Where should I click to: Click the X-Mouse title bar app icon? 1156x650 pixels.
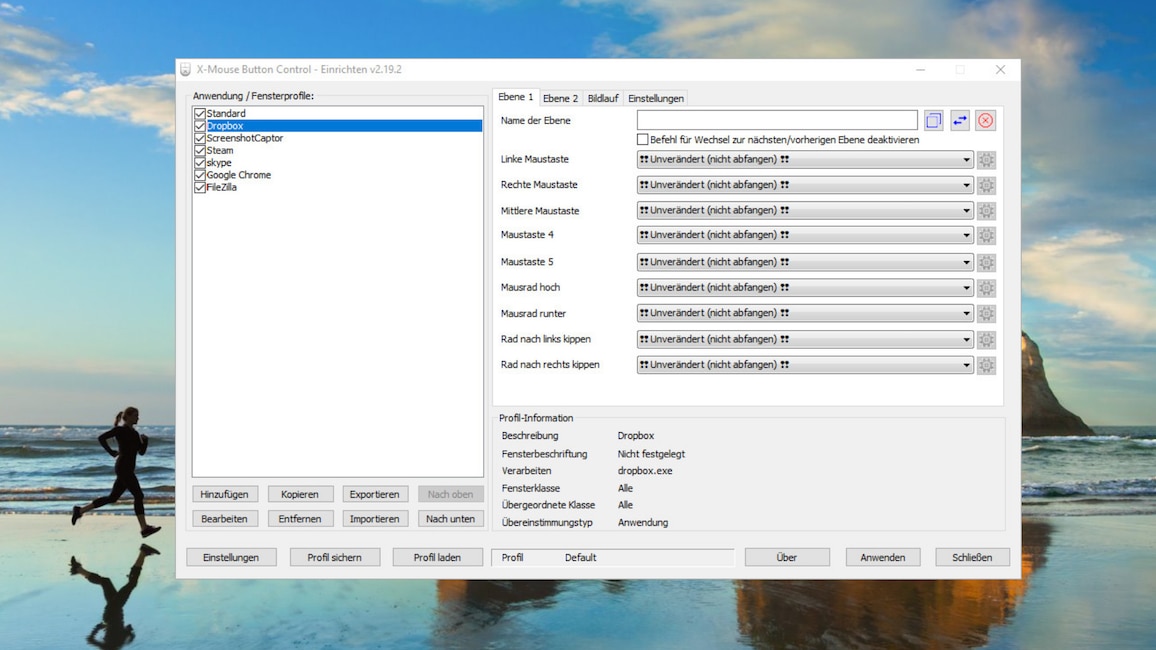click(x=185, y=69)
